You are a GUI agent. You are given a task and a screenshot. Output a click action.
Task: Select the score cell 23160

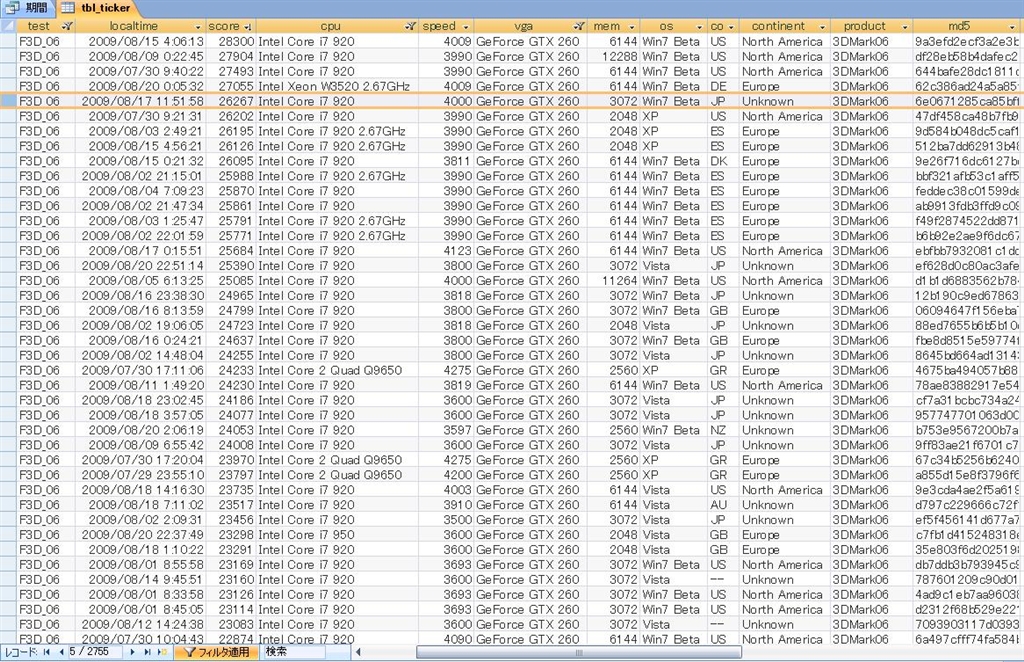click(231, 580)
